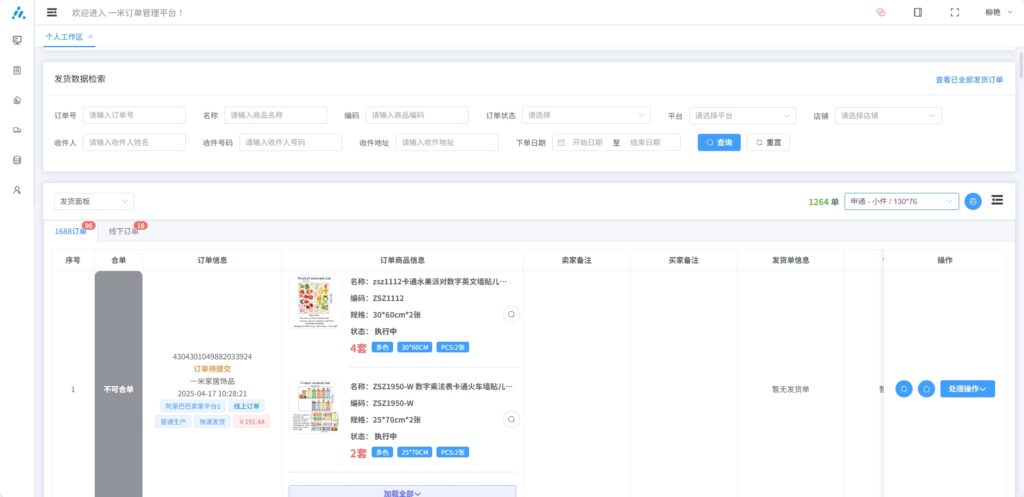Click the magnifier icon beside product ZSZ1112
Image resolution: width=1024 pixels, height=497 pixels.
point(511,314)
